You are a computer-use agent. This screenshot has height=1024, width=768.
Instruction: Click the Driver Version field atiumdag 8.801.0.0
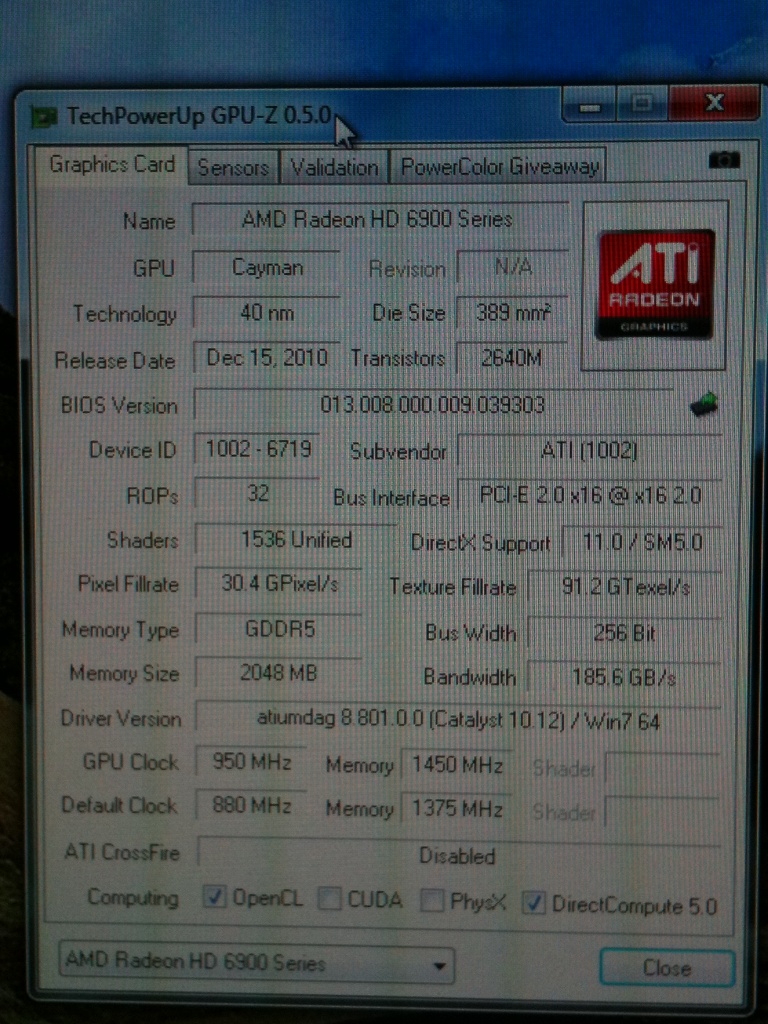458,720
